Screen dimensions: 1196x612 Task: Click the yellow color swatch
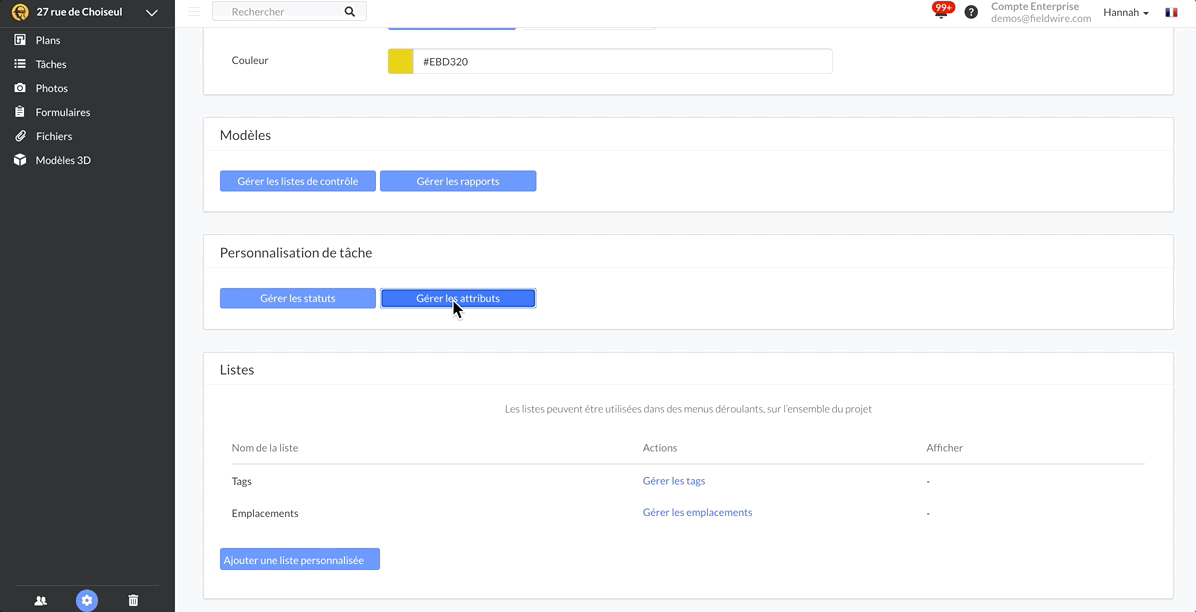pyautogui.click(x=400, y=62)
